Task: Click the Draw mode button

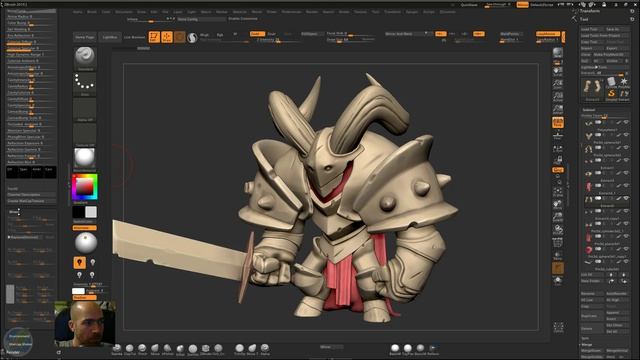Action: coord(167,37)
